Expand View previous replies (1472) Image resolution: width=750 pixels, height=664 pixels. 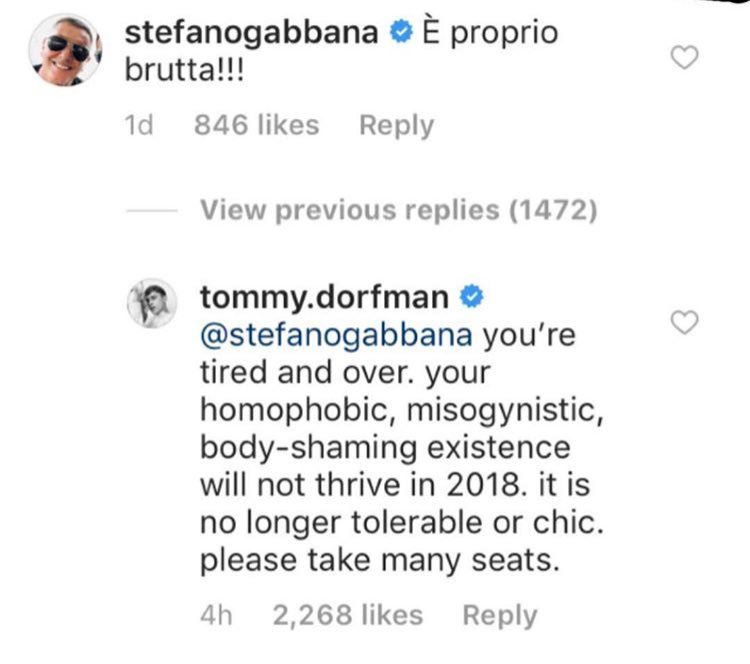pos(398,211)
